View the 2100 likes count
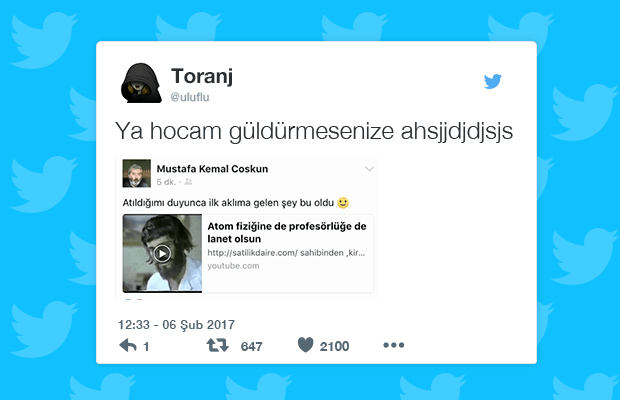 (335, 347)
